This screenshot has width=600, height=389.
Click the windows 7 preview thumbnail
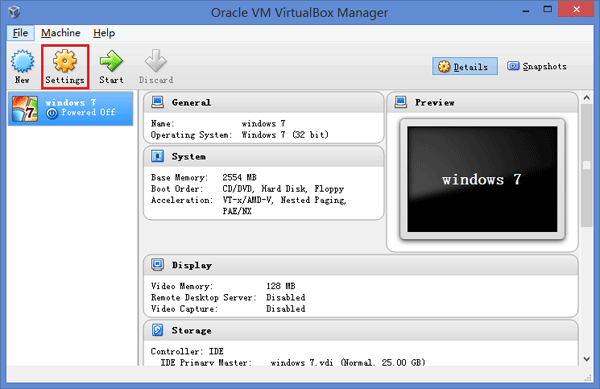pos(482,179)
